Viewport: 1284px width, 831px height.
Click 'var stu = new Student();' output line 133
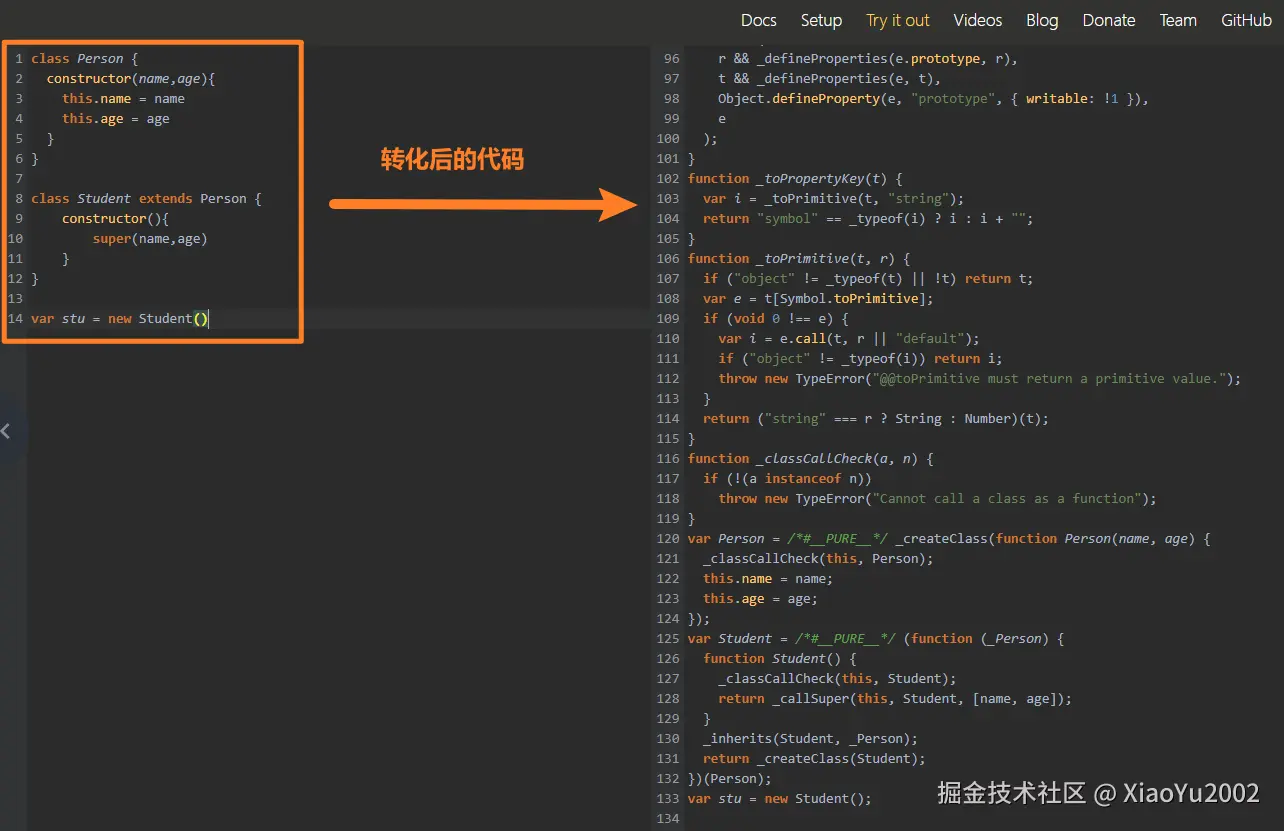pos(780,798)
